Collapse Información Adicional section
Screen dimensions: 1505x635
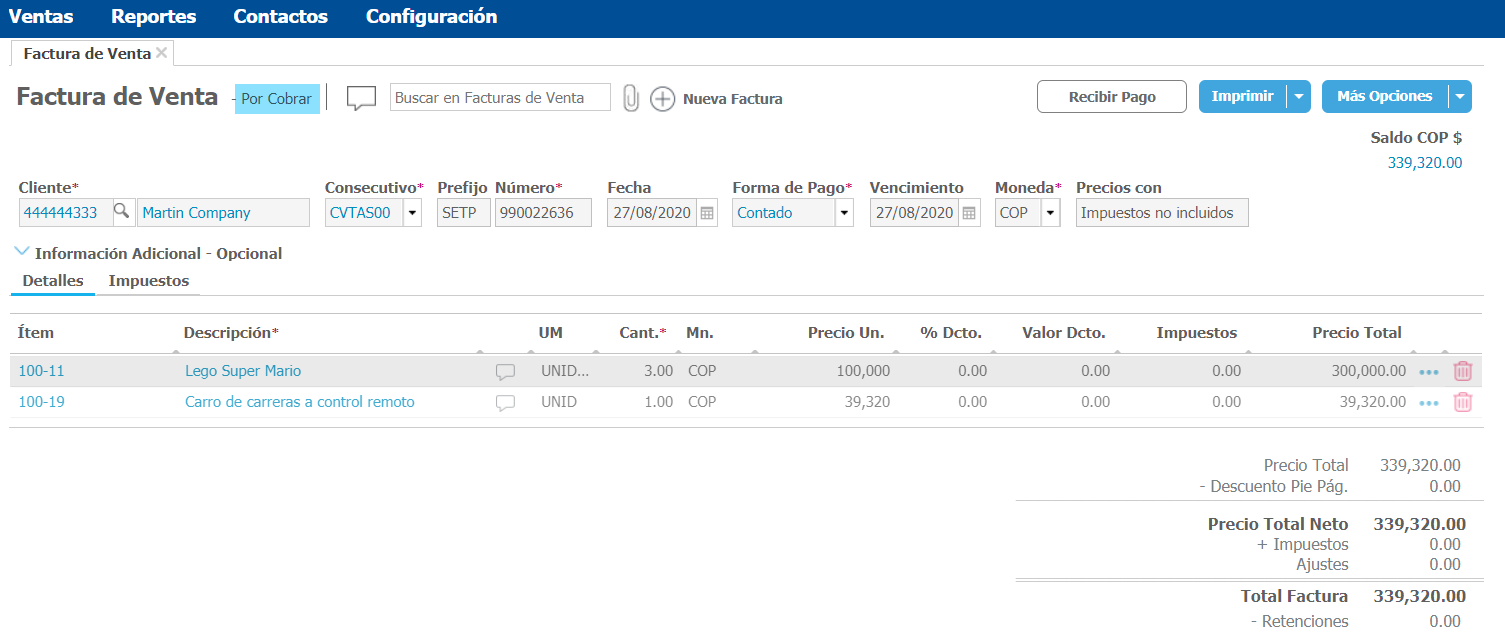click(x=22, y=253)
